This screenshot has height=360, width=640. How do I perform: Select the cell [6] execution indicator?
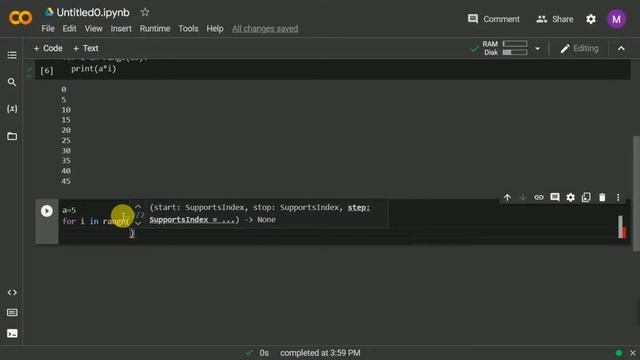click(x=47, y=71)
